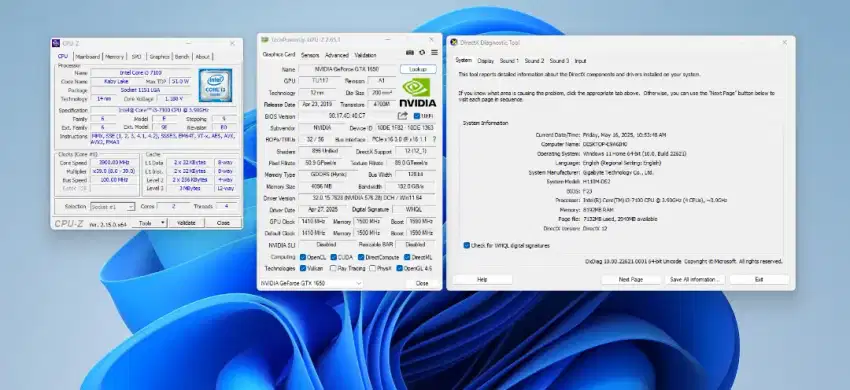Viewport: 850px width, 390px height.
Task: Enable the Ray Tracing checkbox in GPU-Z
Action: [334, 268]
